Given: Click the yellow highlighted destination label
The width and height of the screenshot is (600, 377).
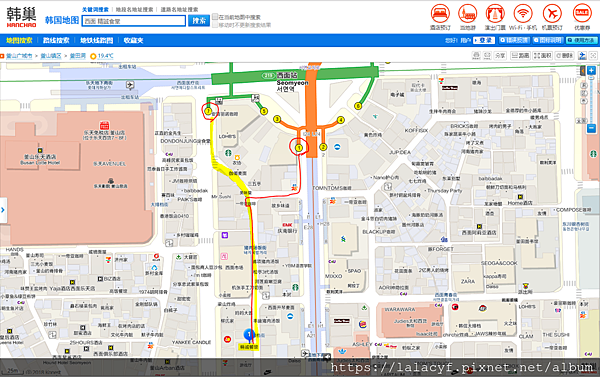Looking at the screenshot, I should 249,347.
